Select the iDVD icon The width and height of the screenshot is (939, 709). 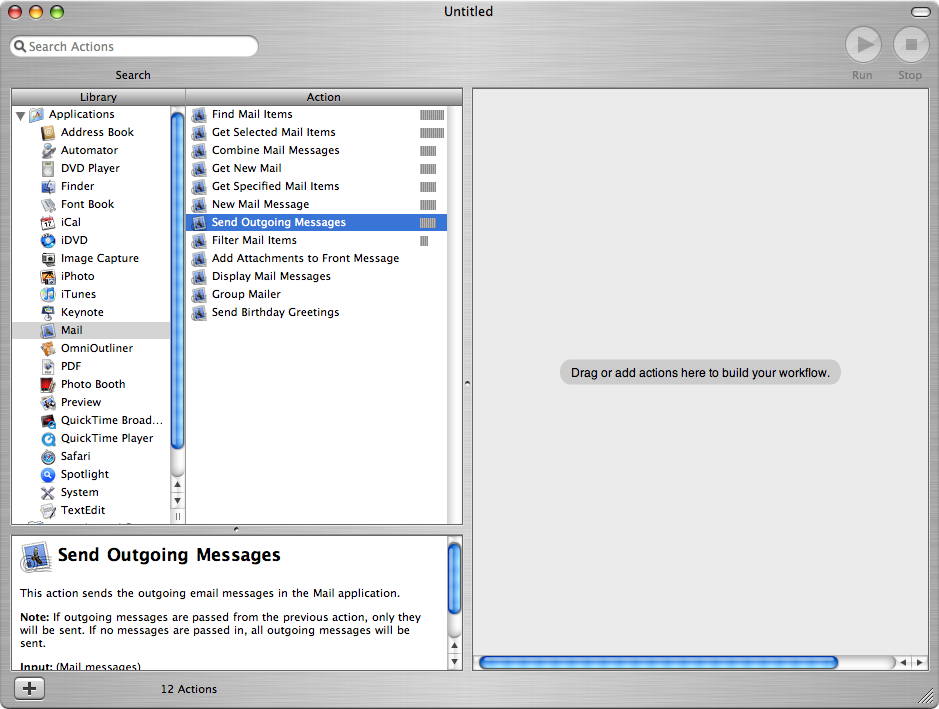(x=48, y=240)
